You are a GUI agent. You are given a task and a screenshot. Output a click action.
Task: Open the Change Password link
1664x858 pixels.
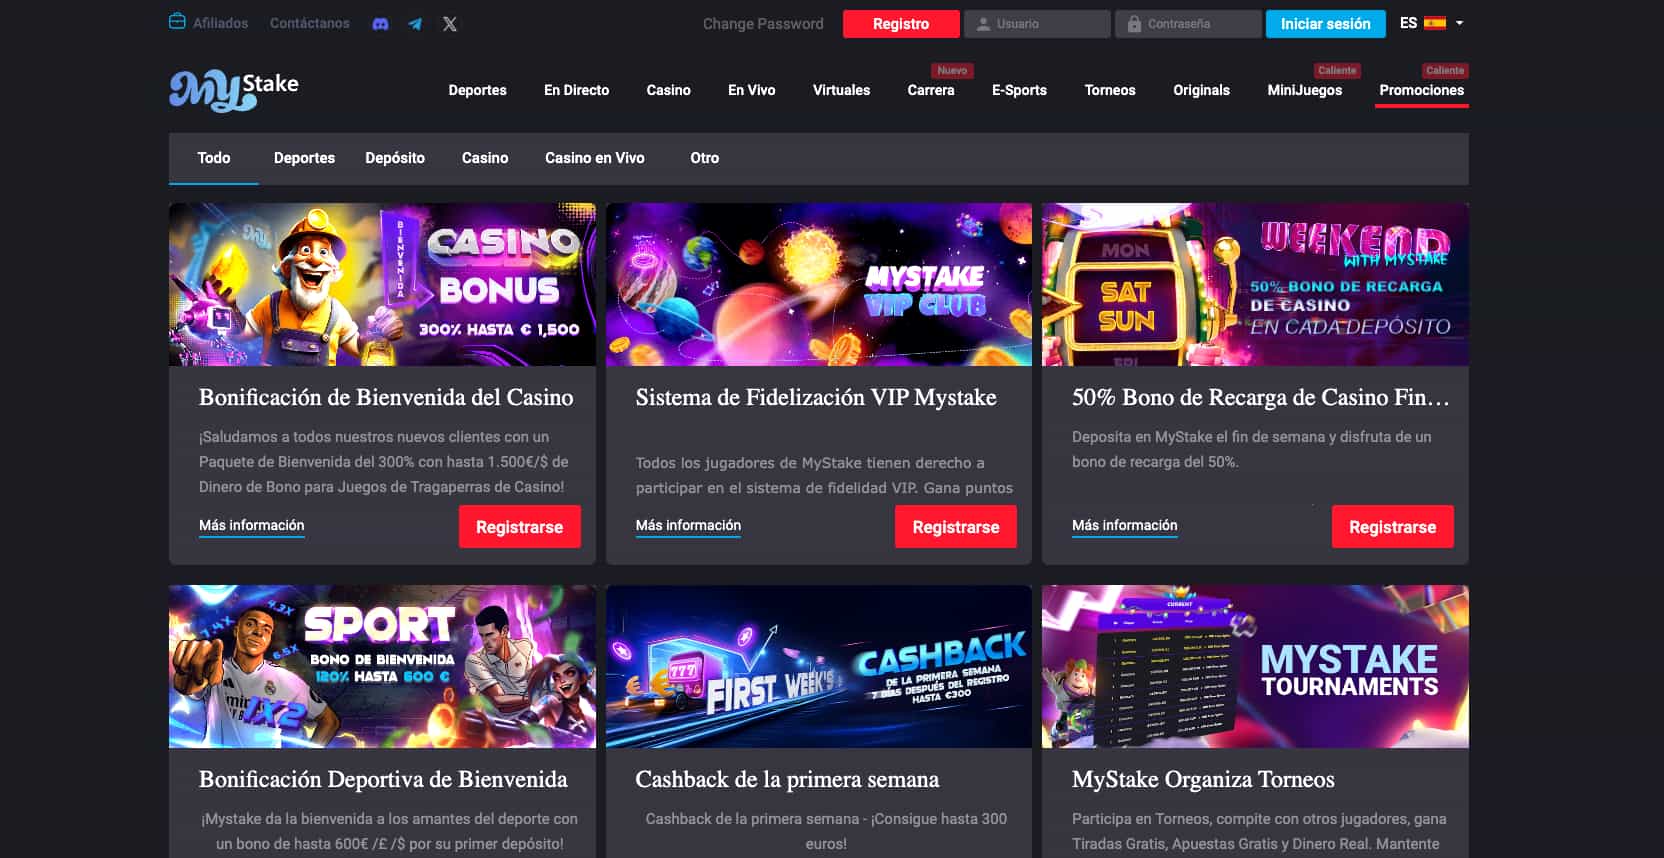point(763,24)
